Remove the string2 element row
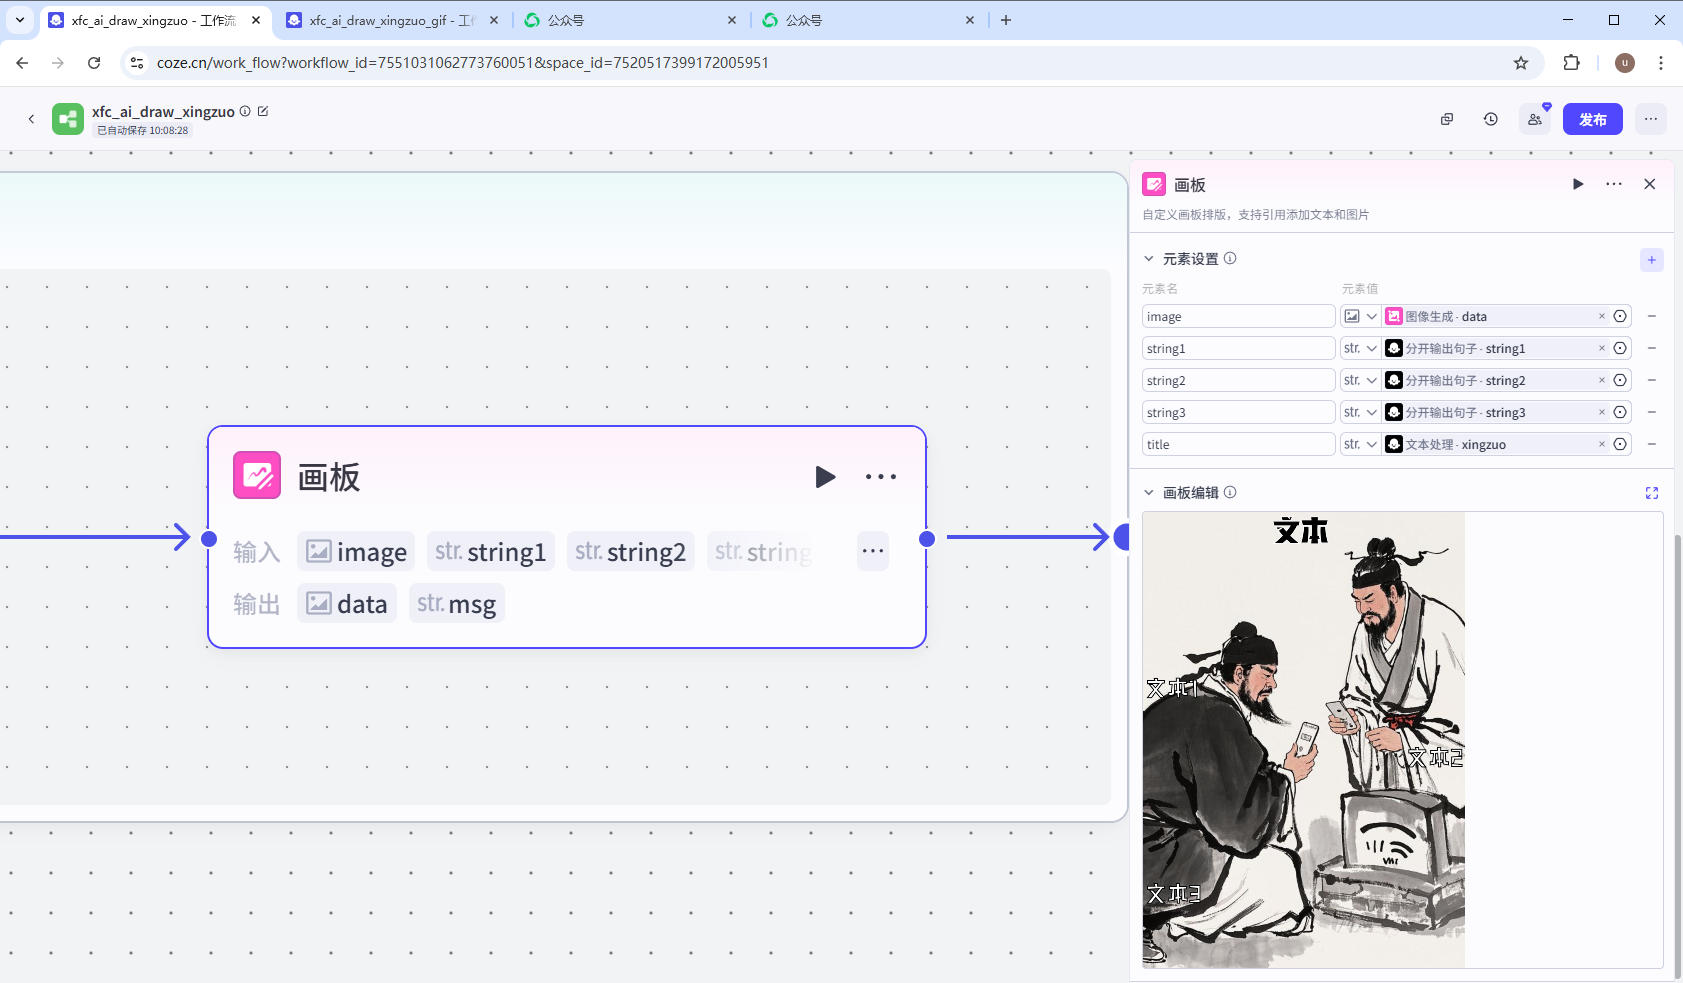This screenshot has width=1683, height=983. 1652,380
